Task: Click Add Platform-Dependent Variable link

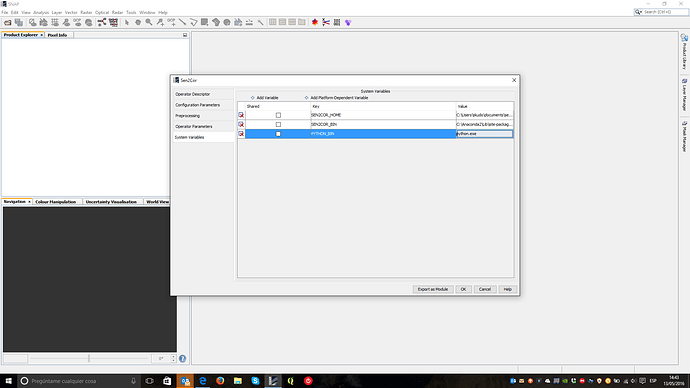Action: (x=336, y=98)
